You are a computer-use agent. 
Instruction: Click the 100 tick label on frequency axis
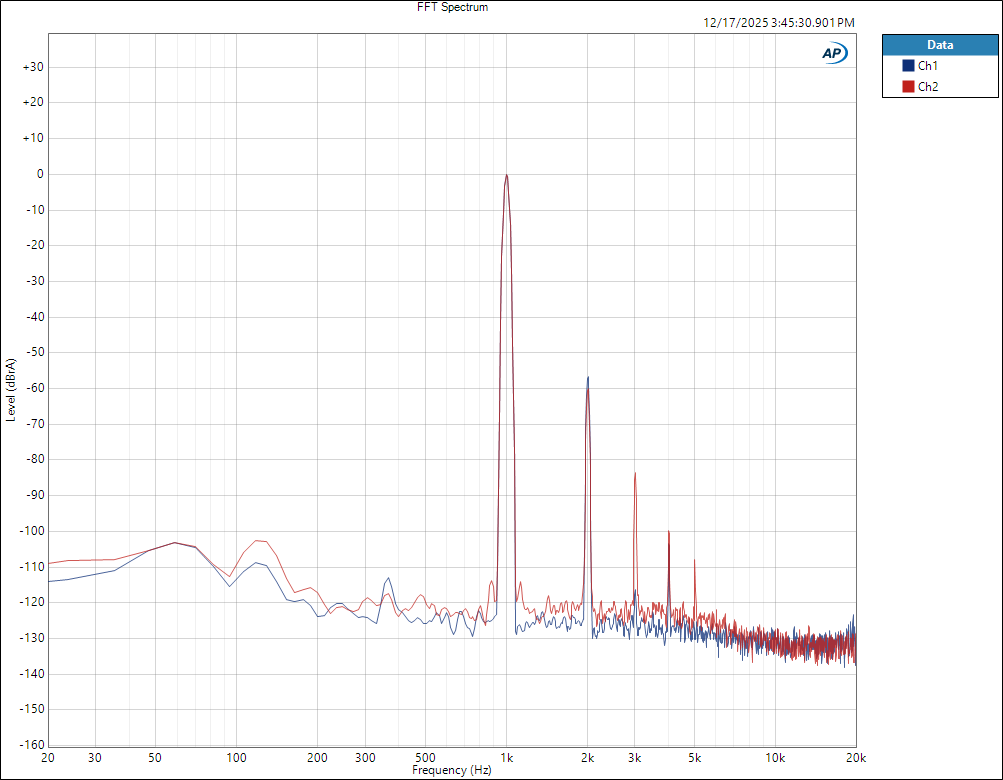click(236, 757)
